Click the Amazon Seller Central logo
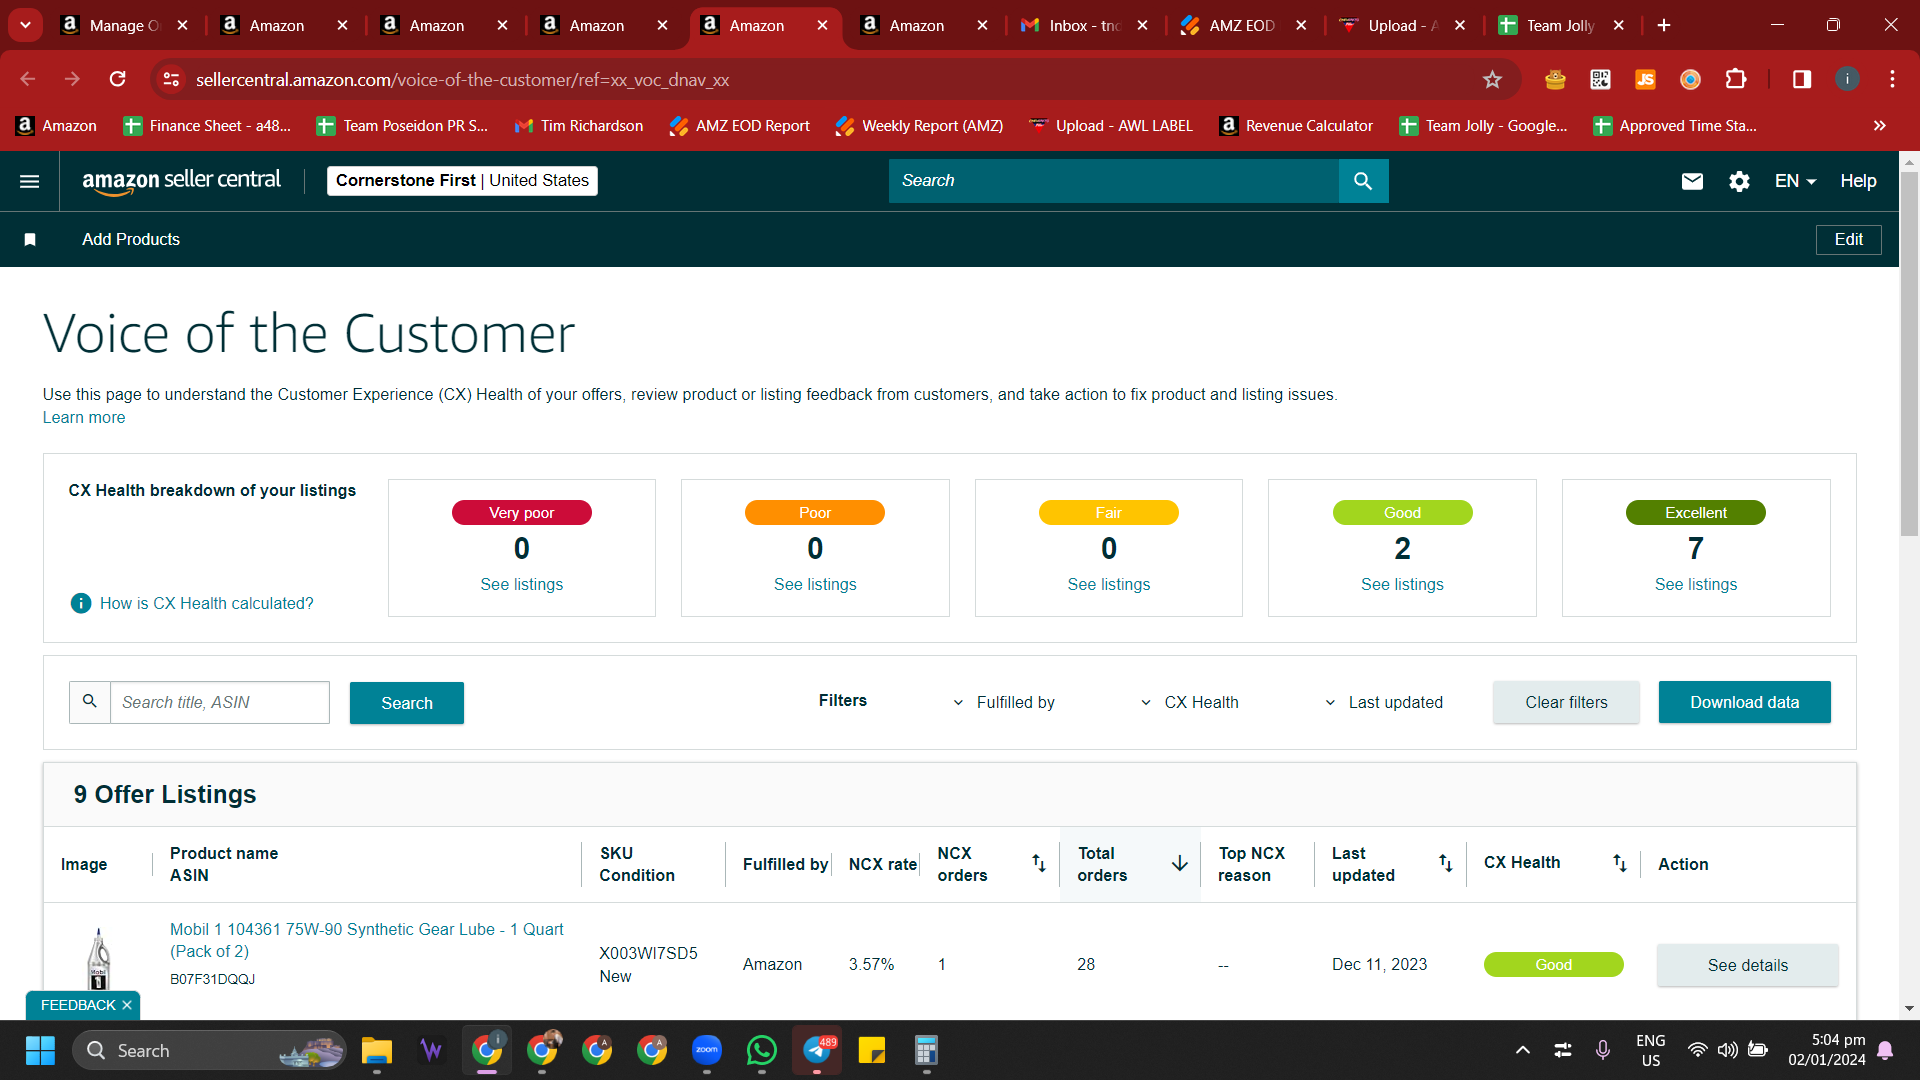The image size is (1920, 1080). point(181,181)
